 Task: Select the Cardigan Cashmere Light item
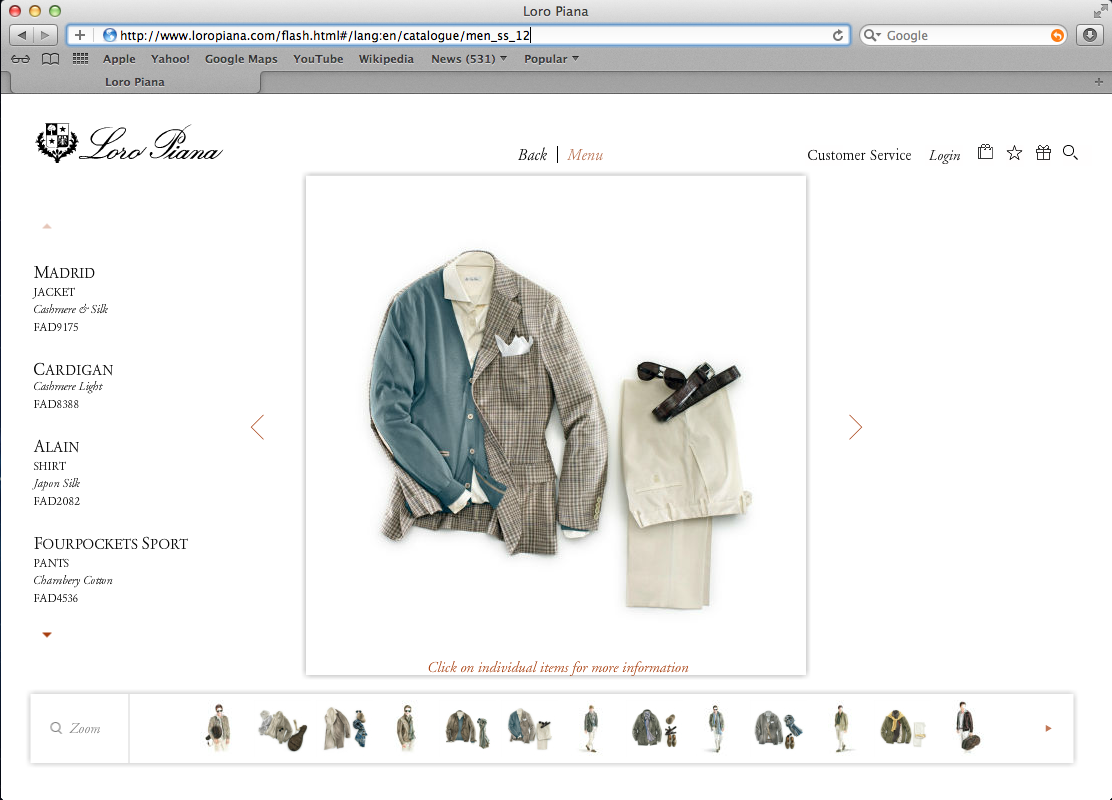coord(73,386)
